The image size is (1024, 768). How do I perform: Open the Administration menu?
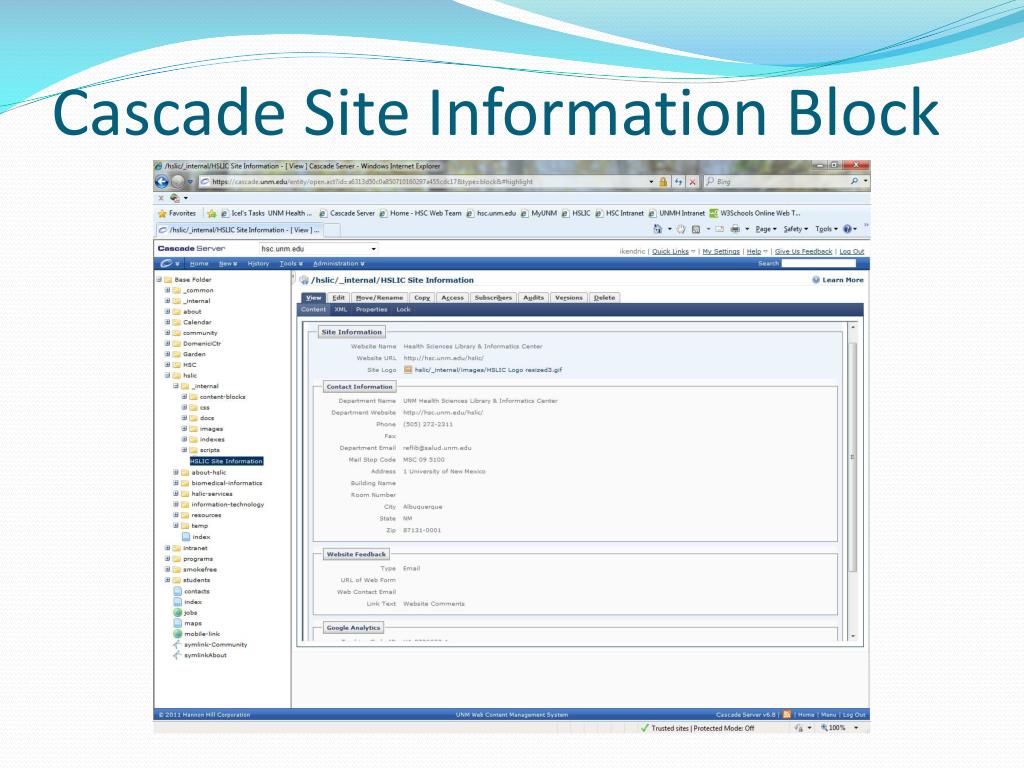coord(338,264)
